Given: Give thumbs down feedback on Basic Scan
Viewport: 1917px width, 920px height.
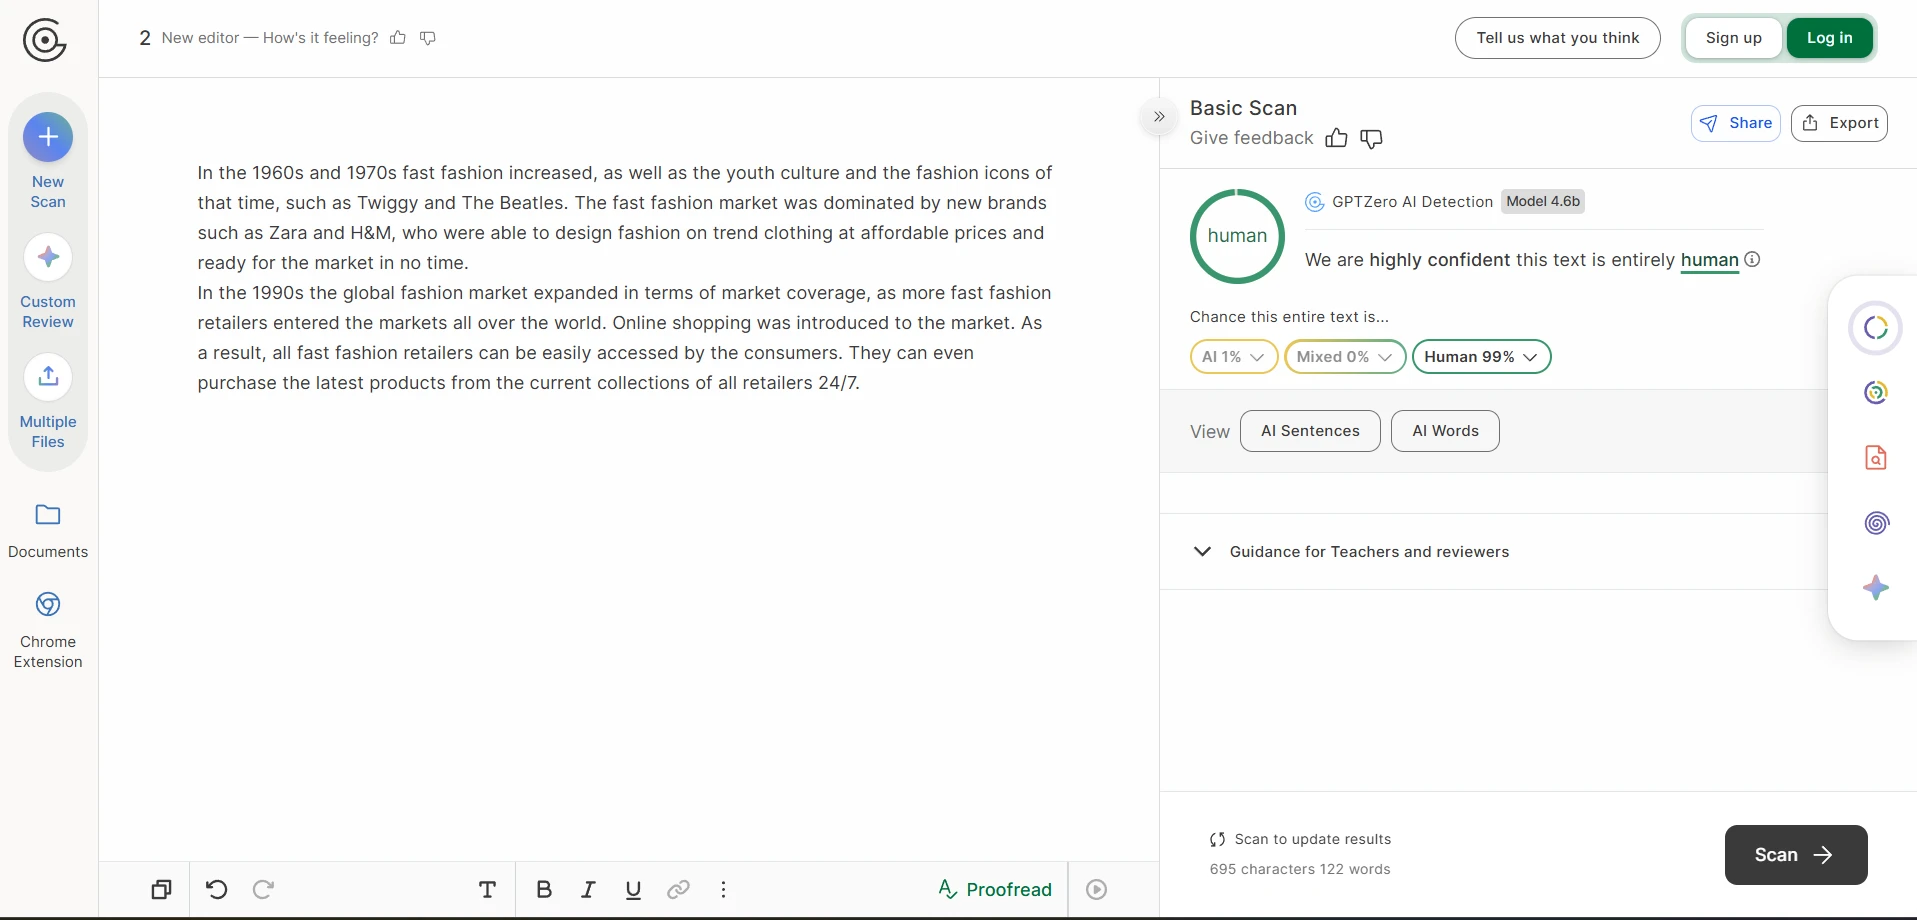Looking at the screenshot, I should (1372, 138).
